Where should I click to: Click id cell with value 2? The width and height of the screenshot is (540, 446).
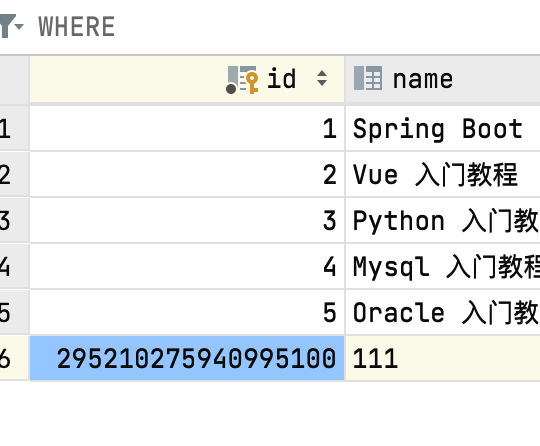tap(187, 175)
